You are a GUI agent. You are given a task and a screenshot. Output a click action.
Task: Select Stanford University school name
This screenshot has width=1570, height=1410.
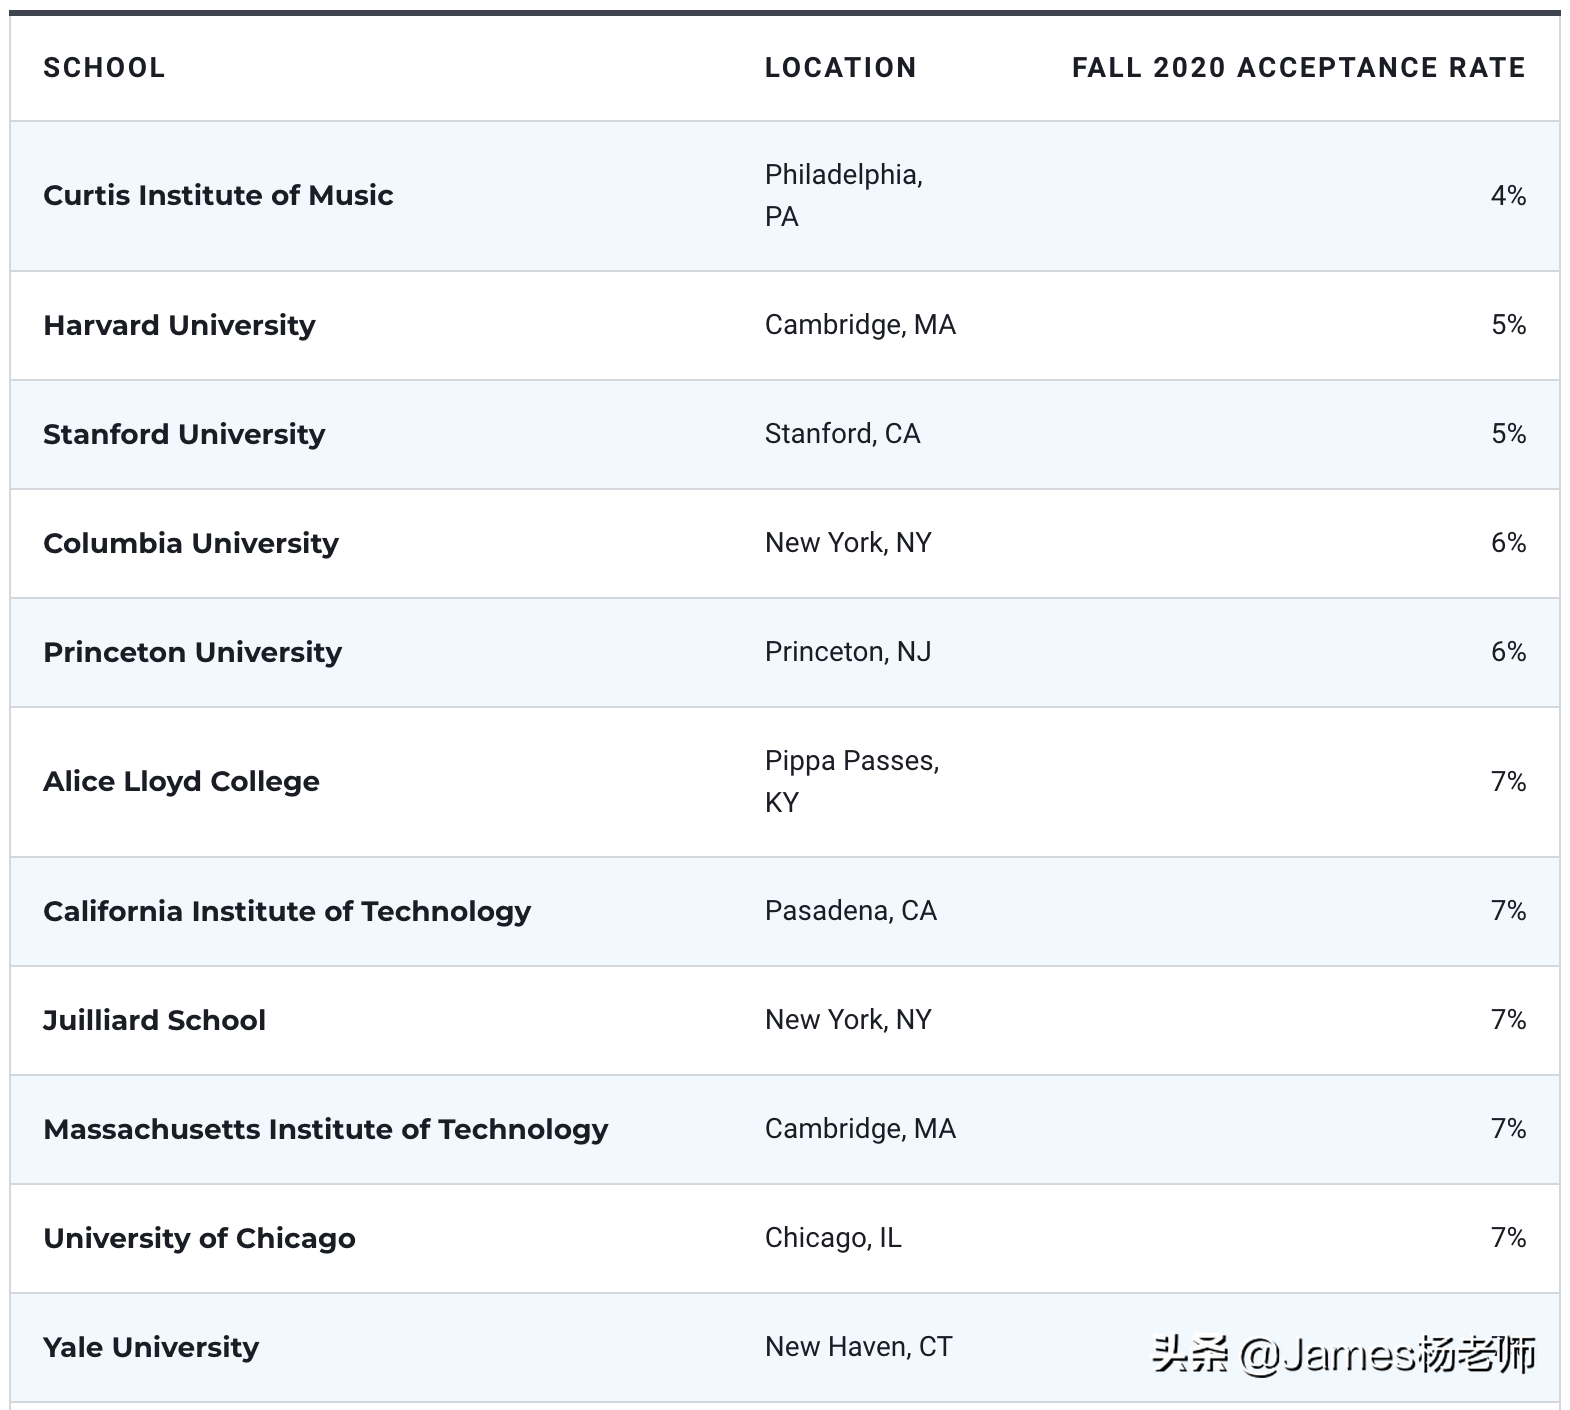coord(184,434)
